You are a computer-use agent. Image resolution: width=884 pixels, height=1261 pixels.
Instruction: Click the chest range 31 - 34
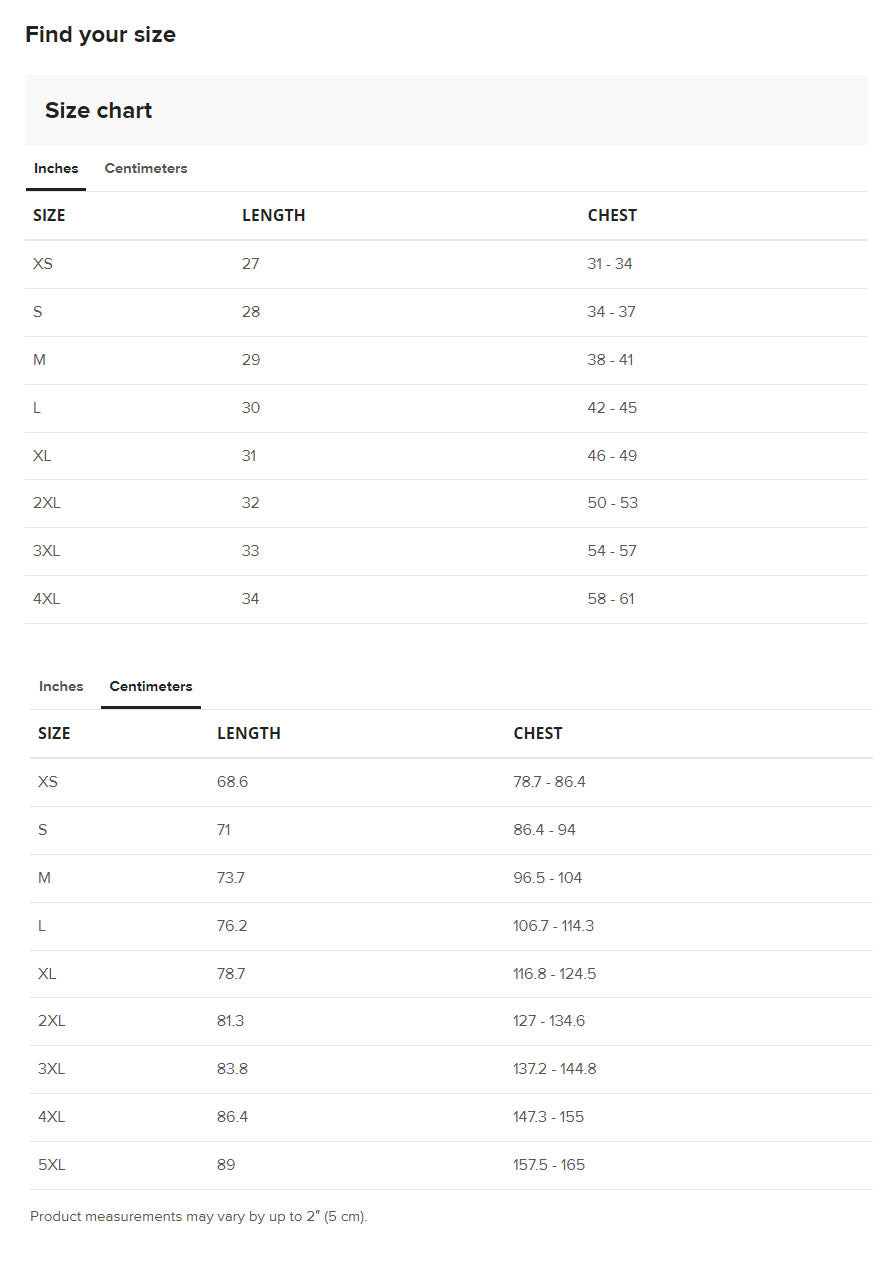click(x=610, y=264)
